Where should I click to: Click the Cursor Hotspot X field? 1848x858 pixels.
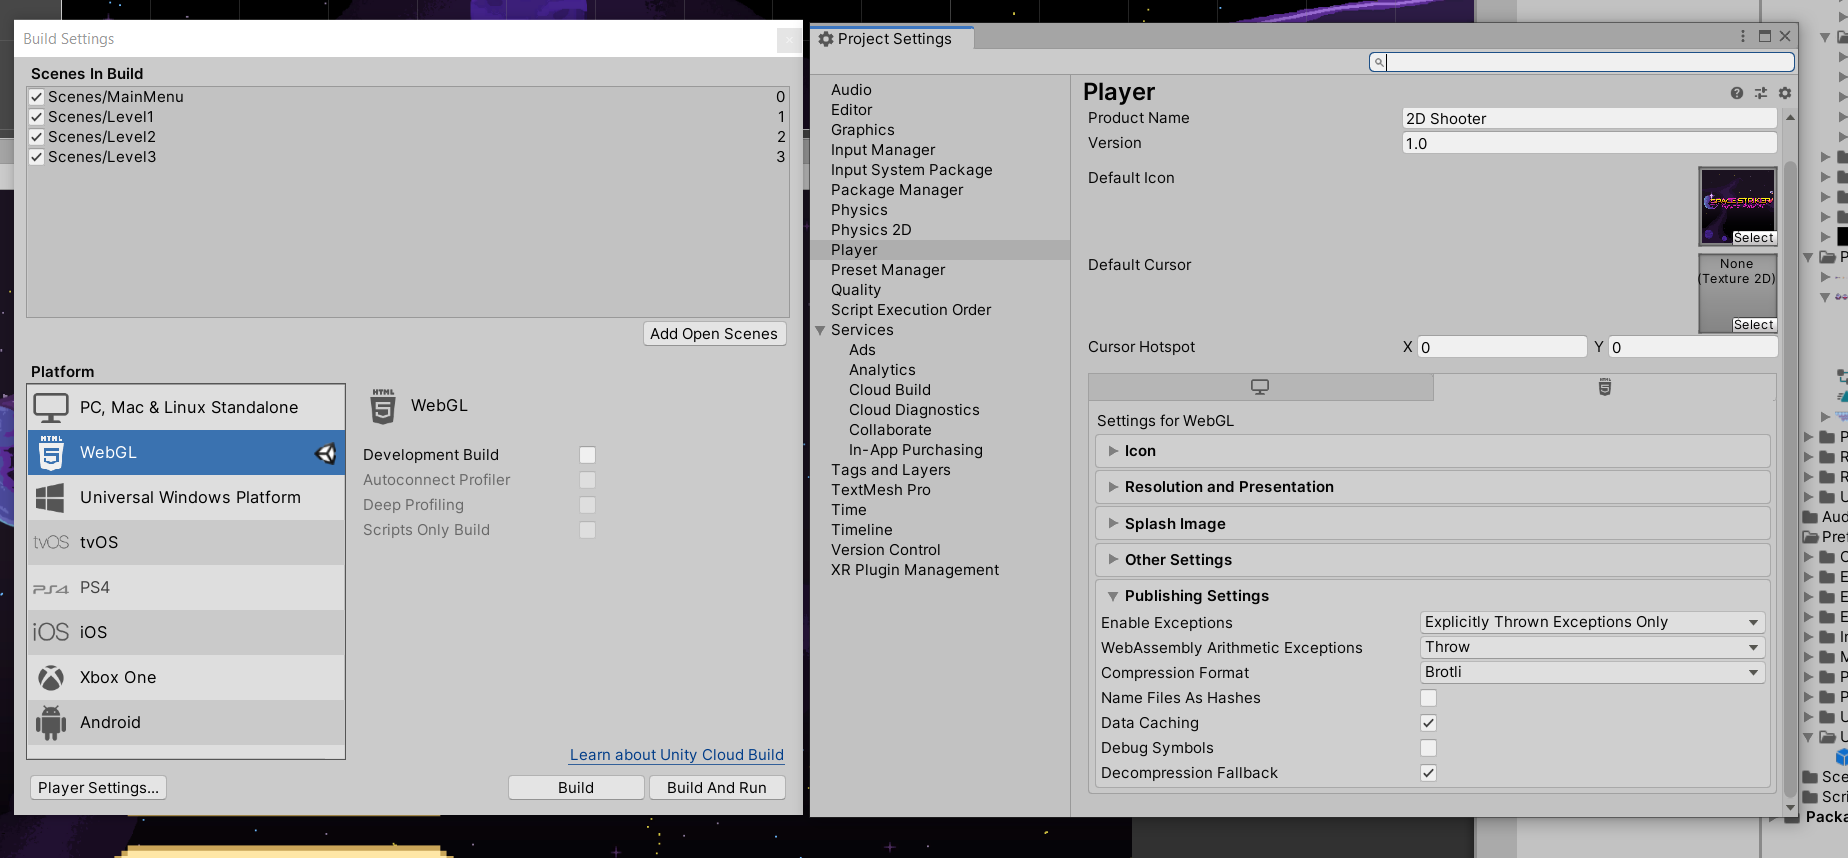click(1502, 347)
